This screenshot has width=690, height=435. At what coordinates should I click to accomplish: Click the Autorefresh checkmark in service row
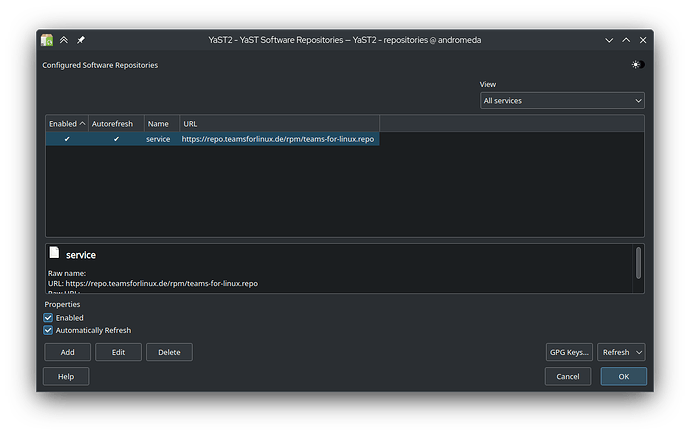[x=116, y=139]
